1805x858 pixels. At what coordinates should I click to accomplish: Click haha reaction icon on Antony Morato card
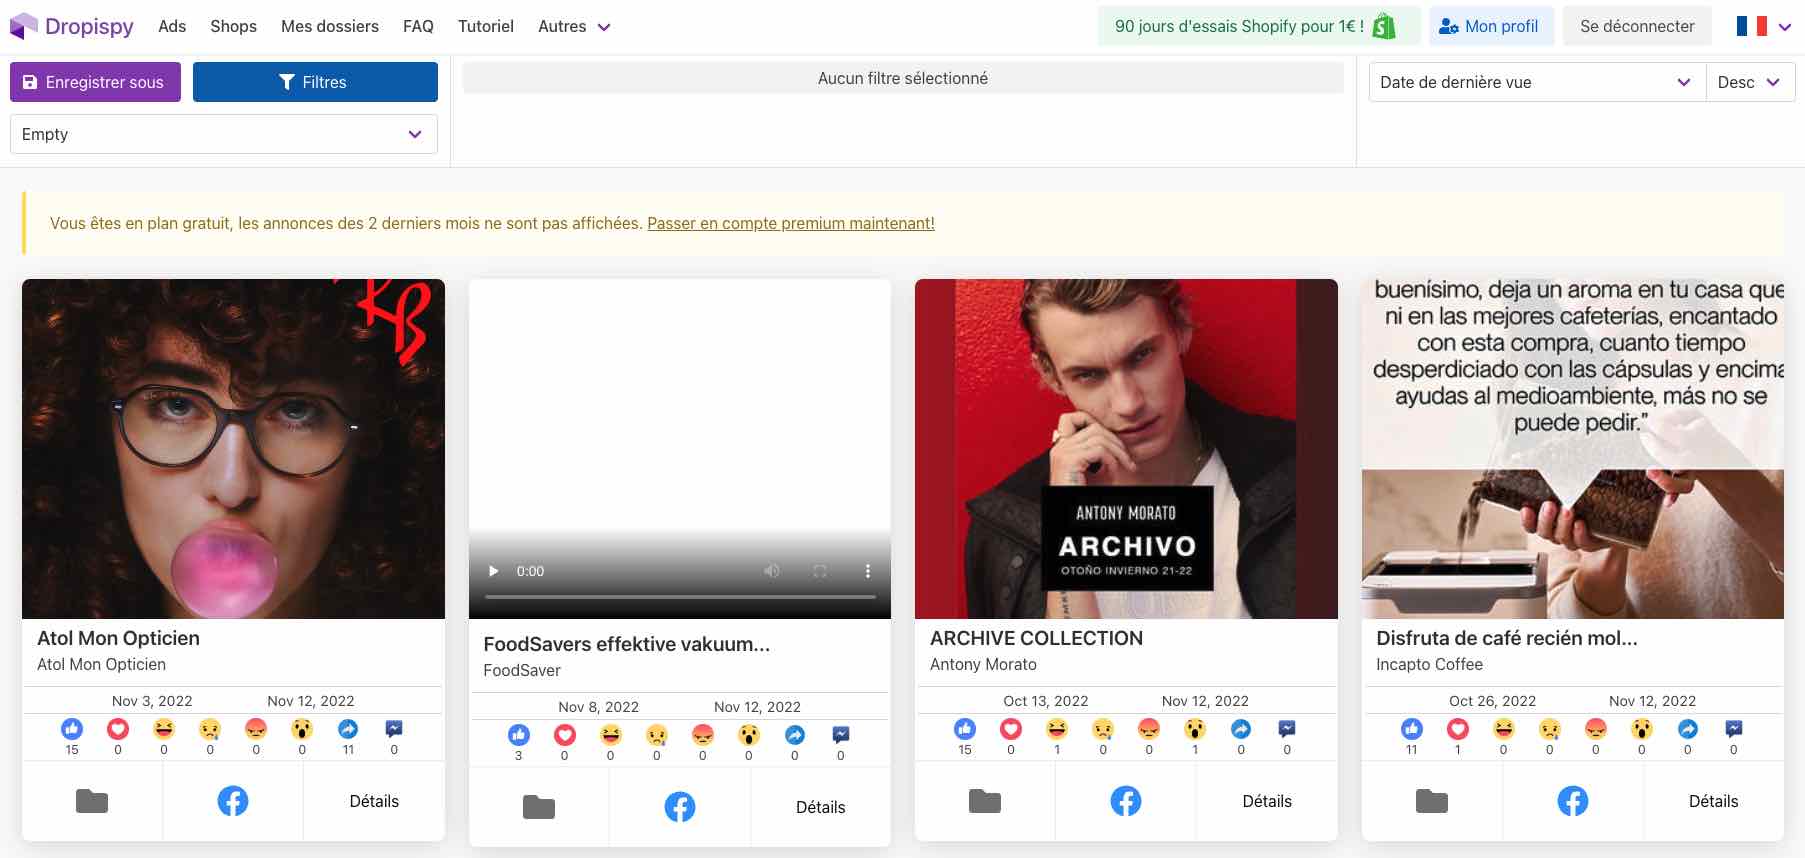point(1057,729)
